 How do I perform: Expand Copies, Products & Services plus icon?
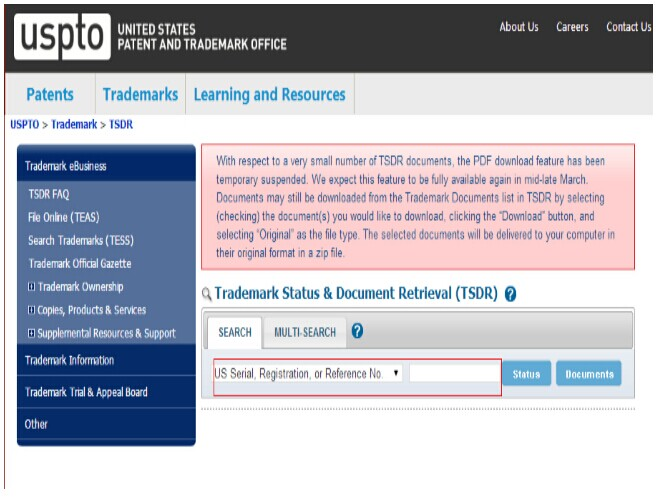click(31, 310)
